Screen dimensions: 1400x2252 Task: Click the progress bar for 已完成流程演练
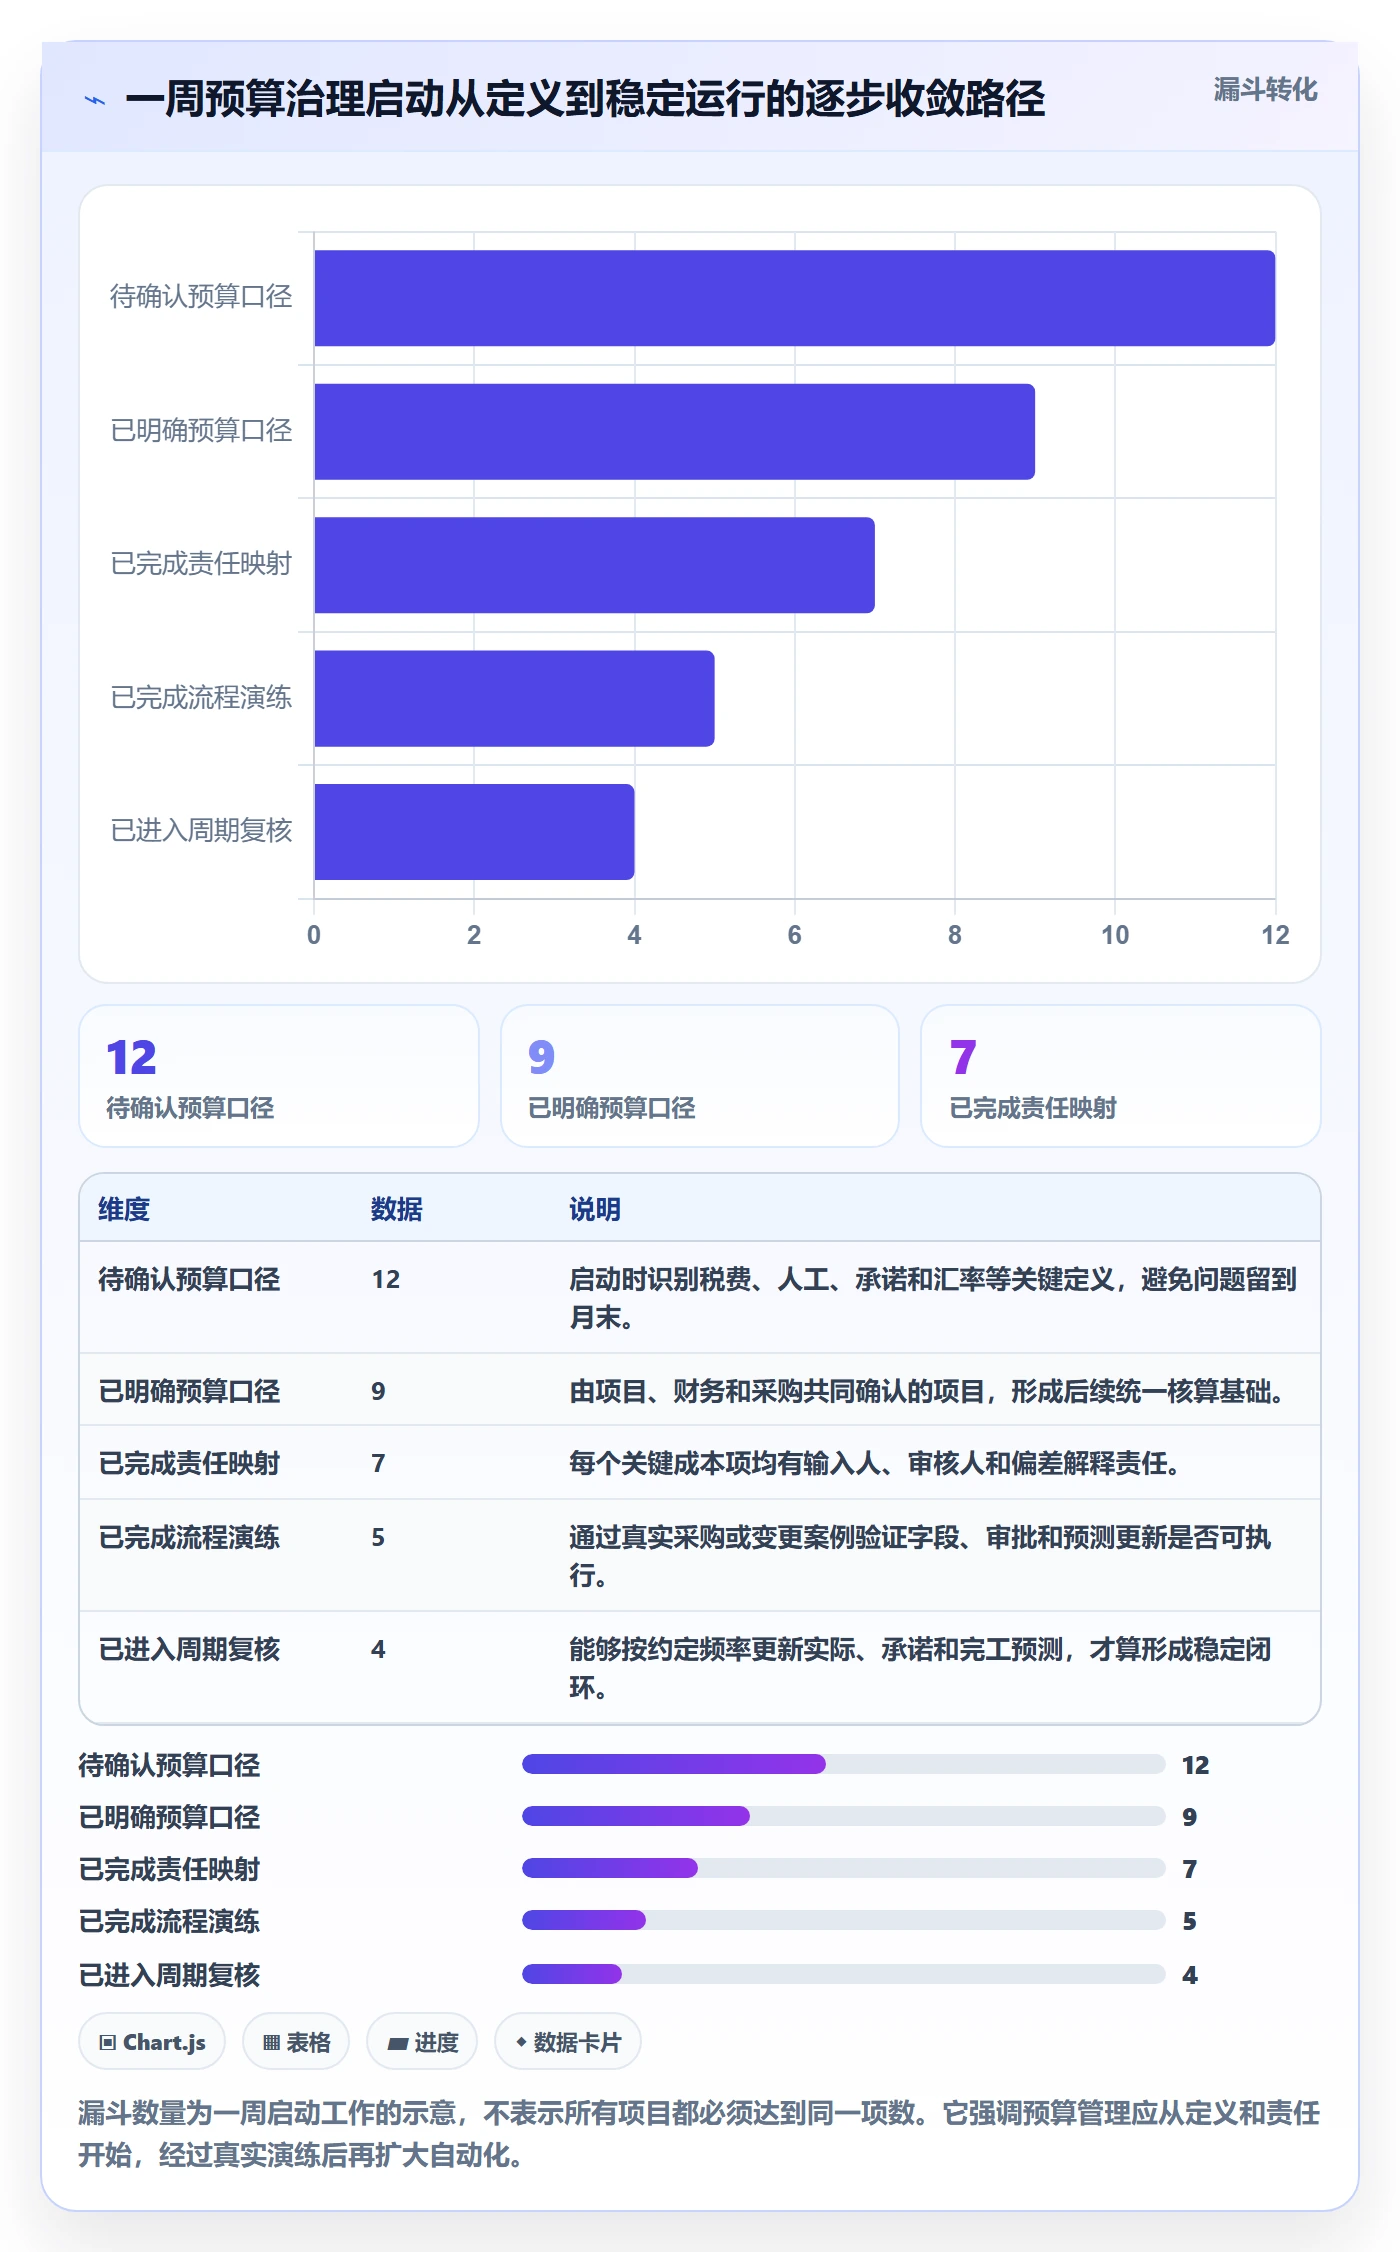[844, 1920]
